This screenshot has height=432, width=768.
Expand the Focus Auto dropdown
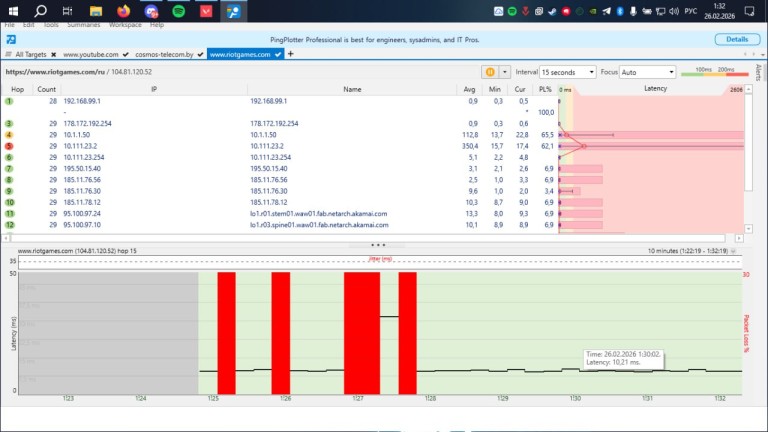(x=648, y=72)
